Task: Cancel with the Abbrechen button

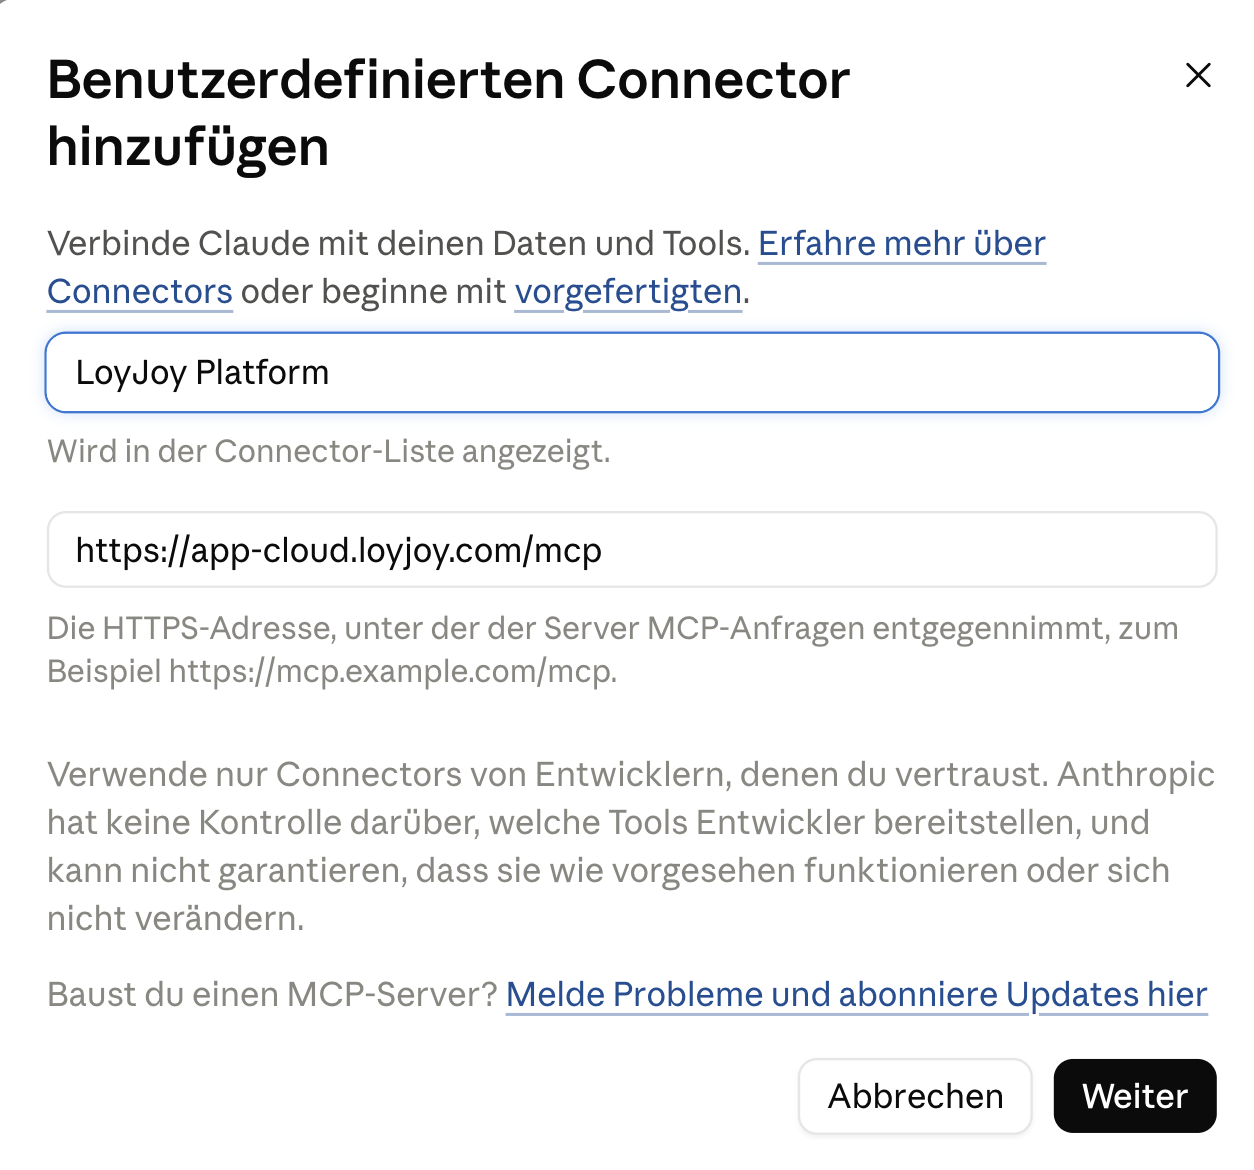Action: coord(915,1096)
